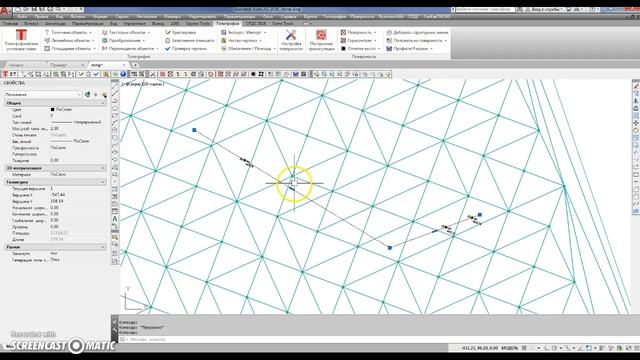The image size is (640, 360).
Task: Open Чистка чертежа dropdown
Action: pos(242,40)
